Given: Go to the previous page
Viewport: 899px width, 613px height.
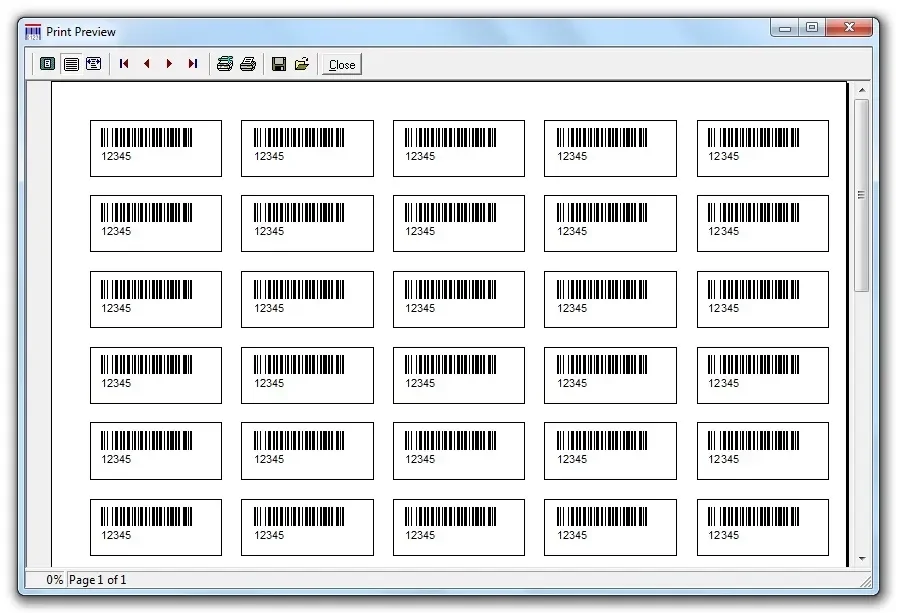Looking at the screenshot, I should 147,64.
